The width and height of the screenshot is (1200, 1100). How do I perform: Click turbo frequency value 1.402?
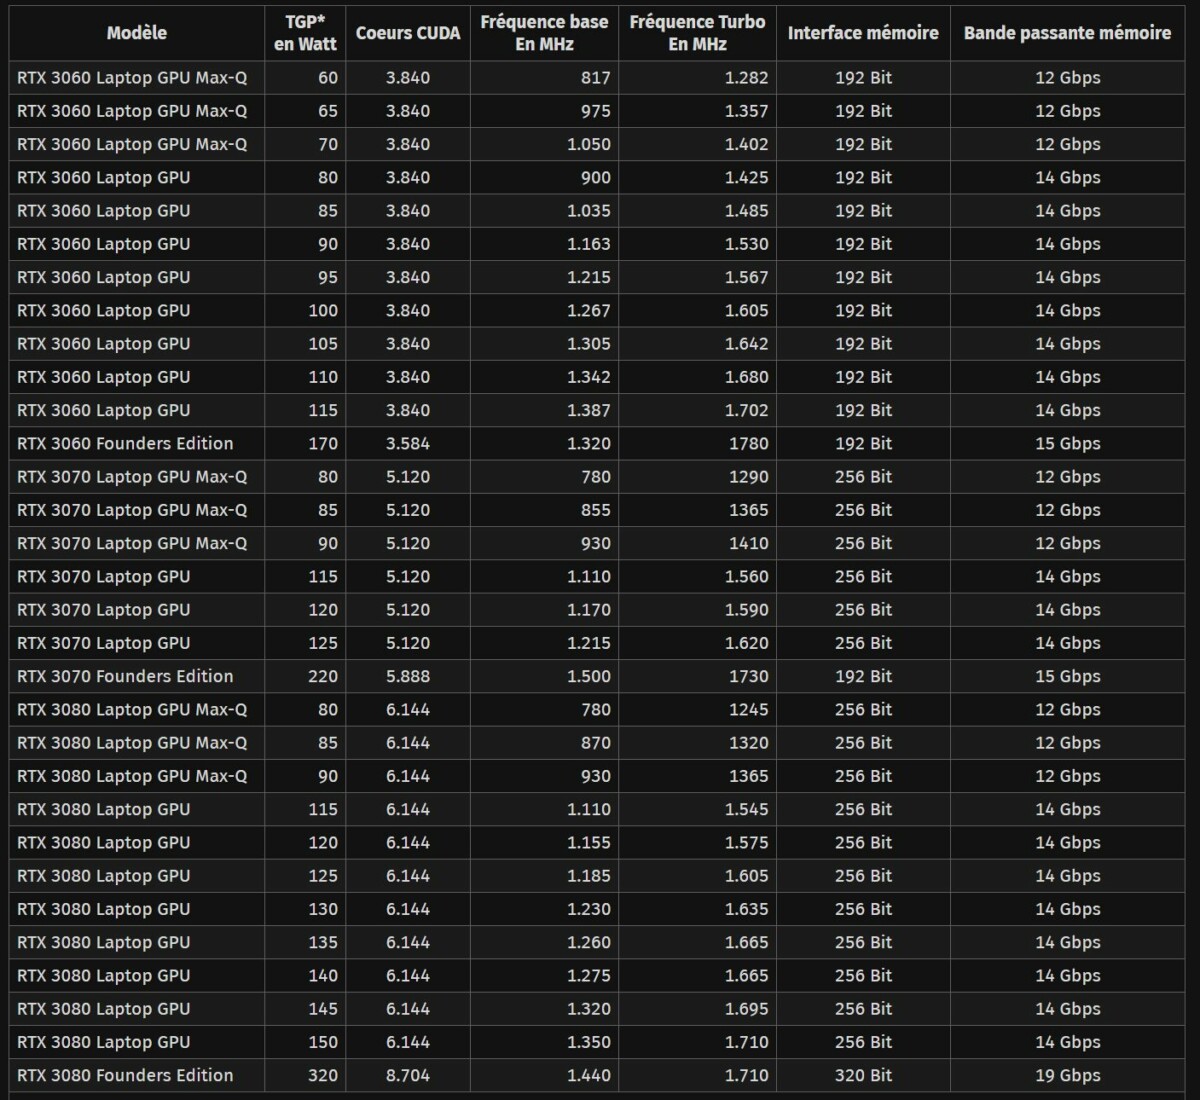747,144
